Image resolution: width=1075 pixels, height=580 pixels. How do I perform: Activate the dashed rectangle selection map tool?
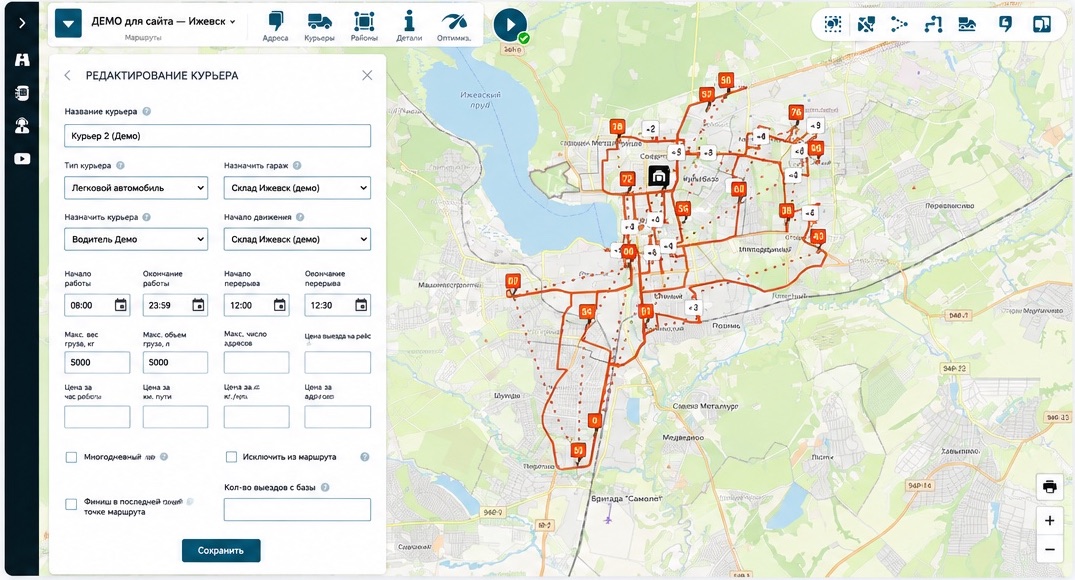[x=832, y=25]
